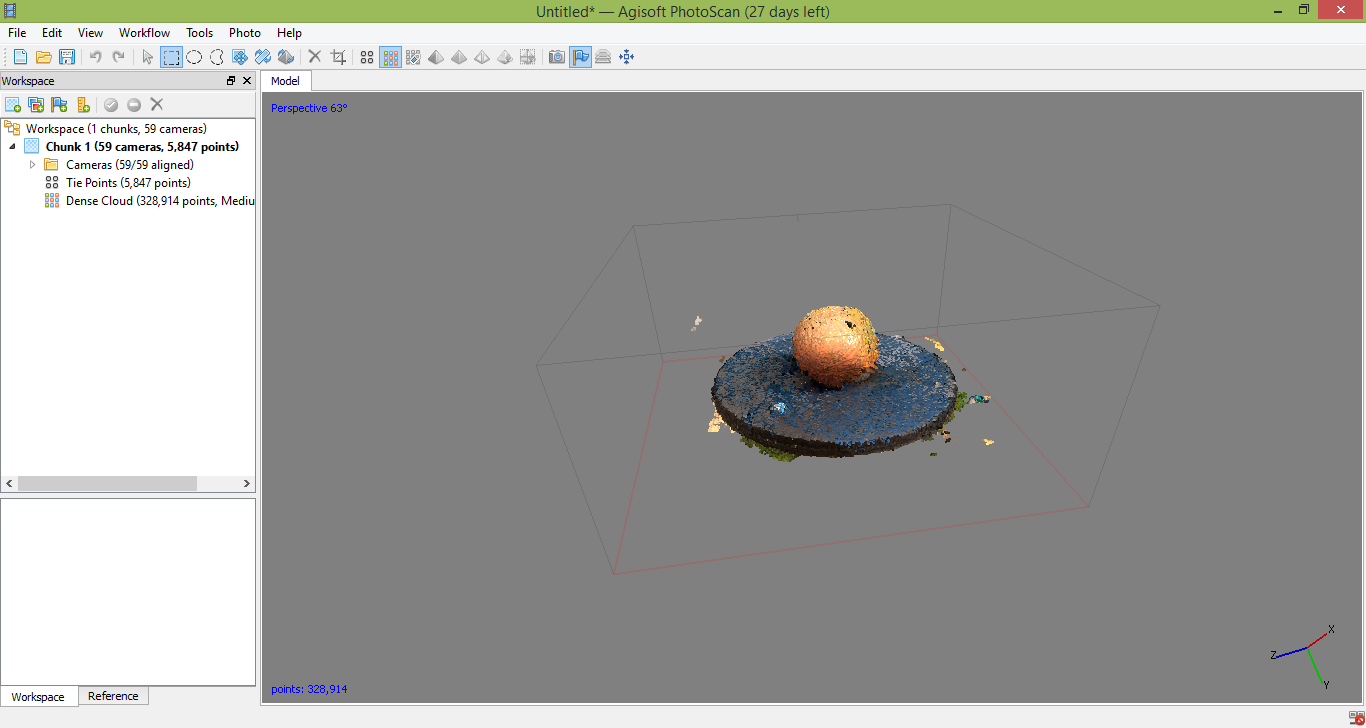Screen dimensions: 1366x728
Task: Show Dense Cloud Classes view
Action: click(x=413, y=57)
